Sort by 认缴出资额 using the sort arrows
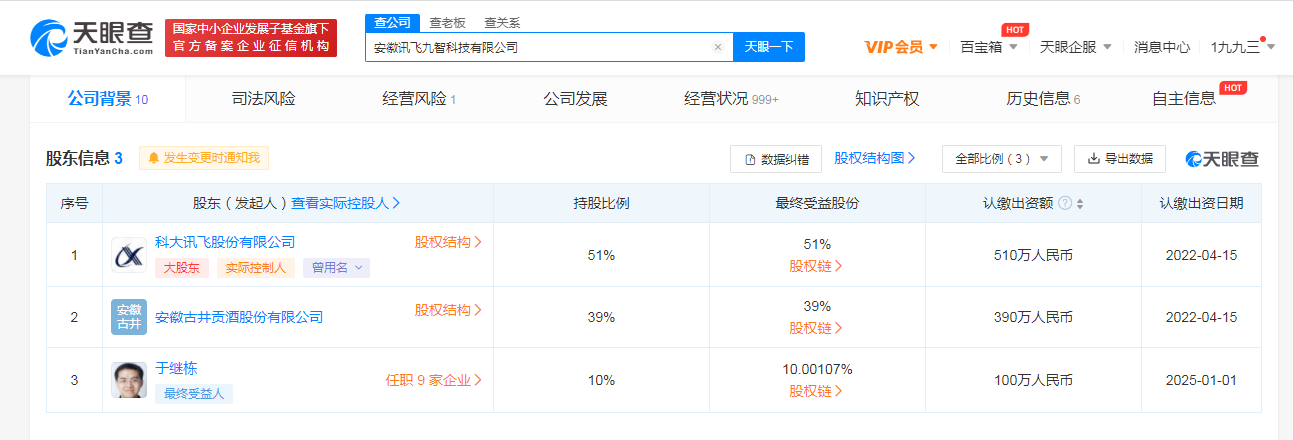Screen dimensions: 1293x440 pyautogui.click(x=1080, y=203)
